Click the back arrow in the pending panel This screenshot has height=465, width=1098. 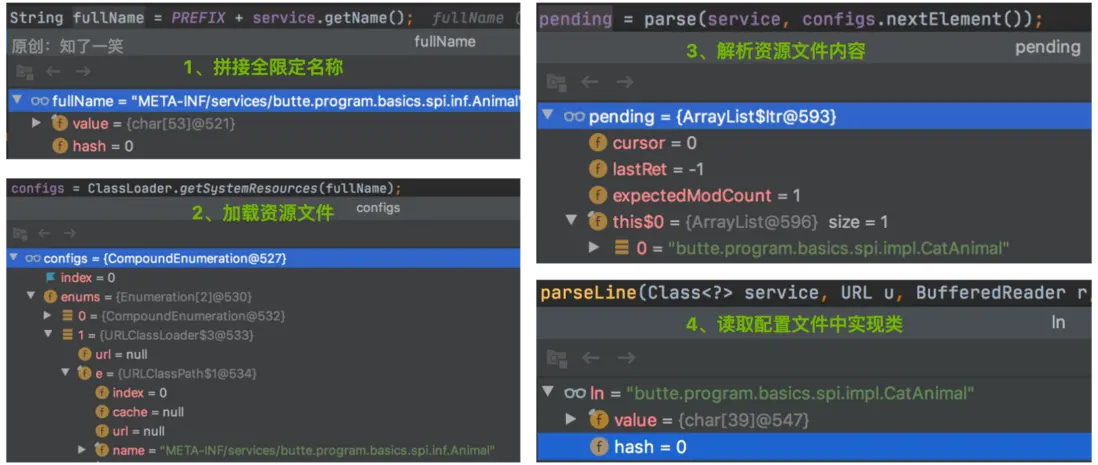590,82
